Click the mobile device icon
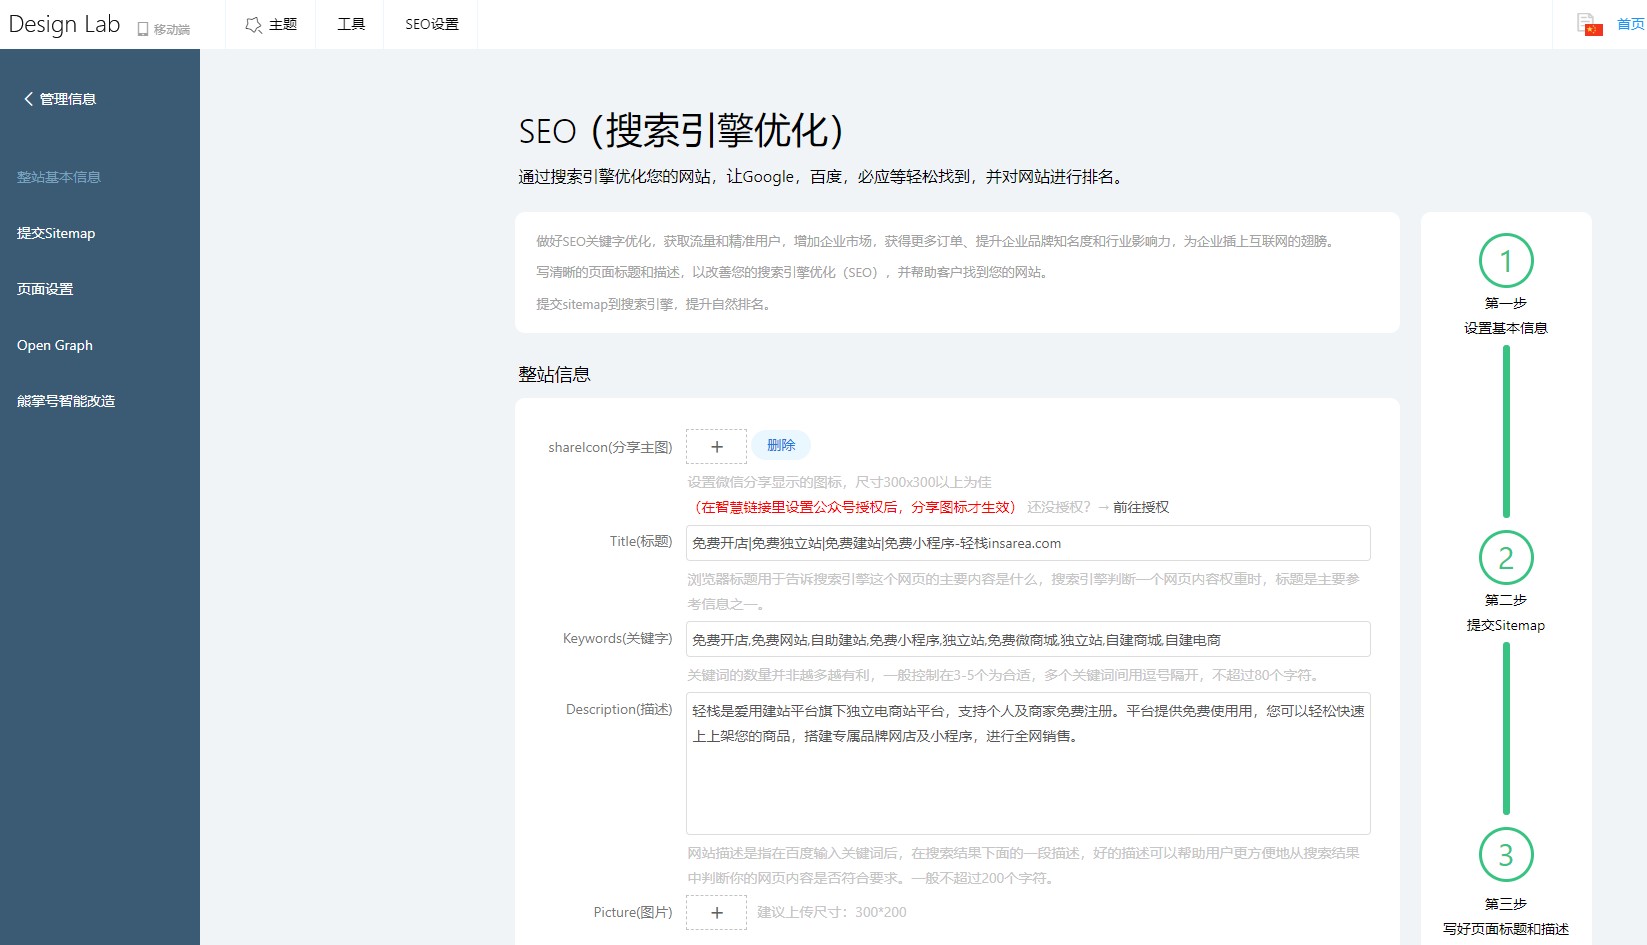Viewport: 1647px width, 945px height. [x=143, y=29]
